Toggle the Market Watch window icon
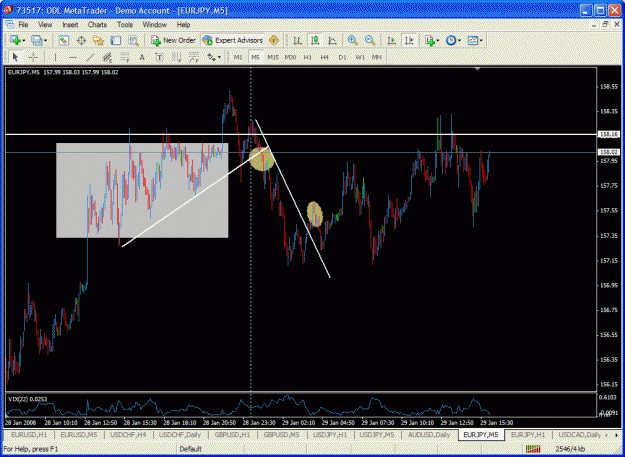 pos(64,40)
